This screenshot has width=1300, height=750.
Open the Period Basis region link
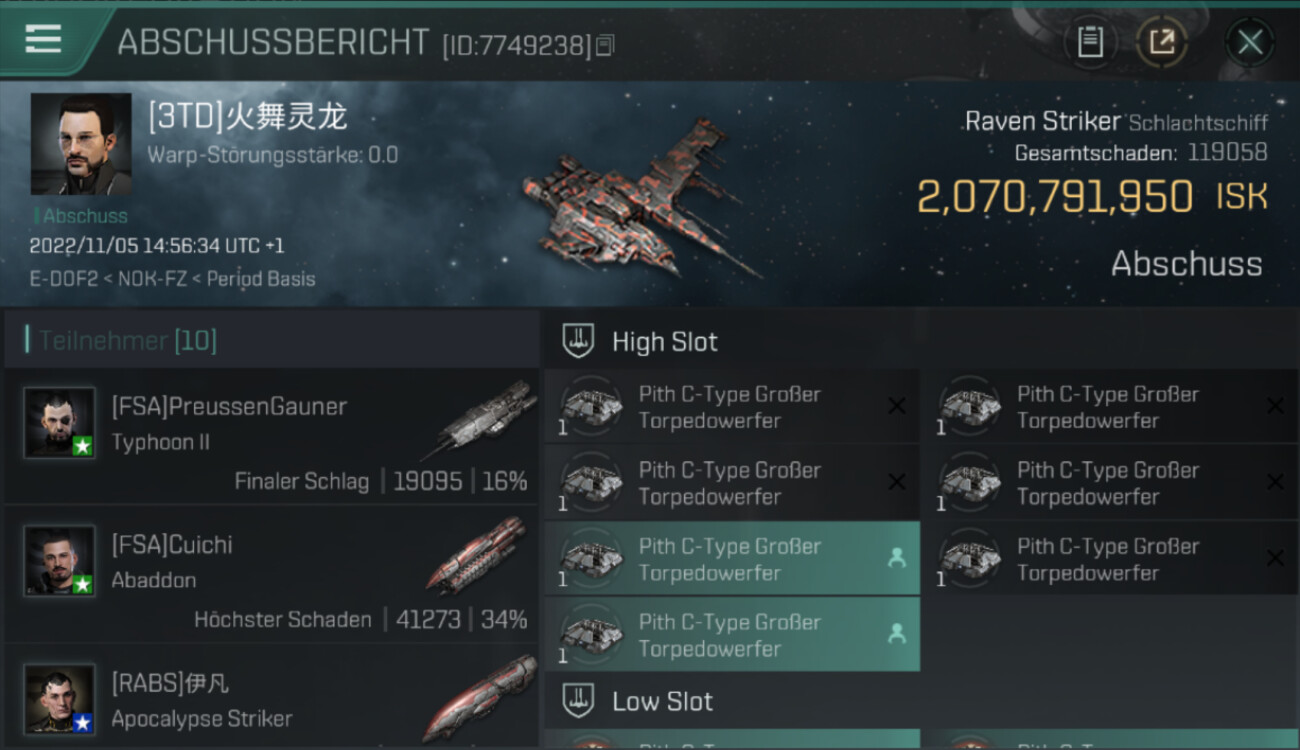[261, 279]
